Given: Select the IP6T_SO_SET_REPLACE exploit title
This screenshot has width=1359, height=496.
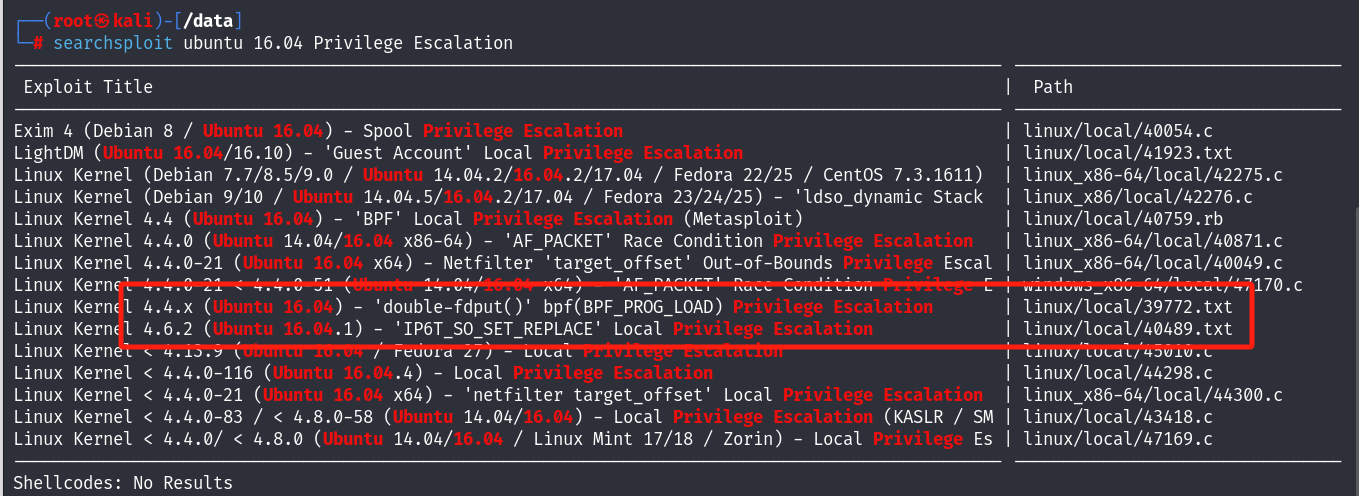Looking at the screenshot, I should click(443, 329).
